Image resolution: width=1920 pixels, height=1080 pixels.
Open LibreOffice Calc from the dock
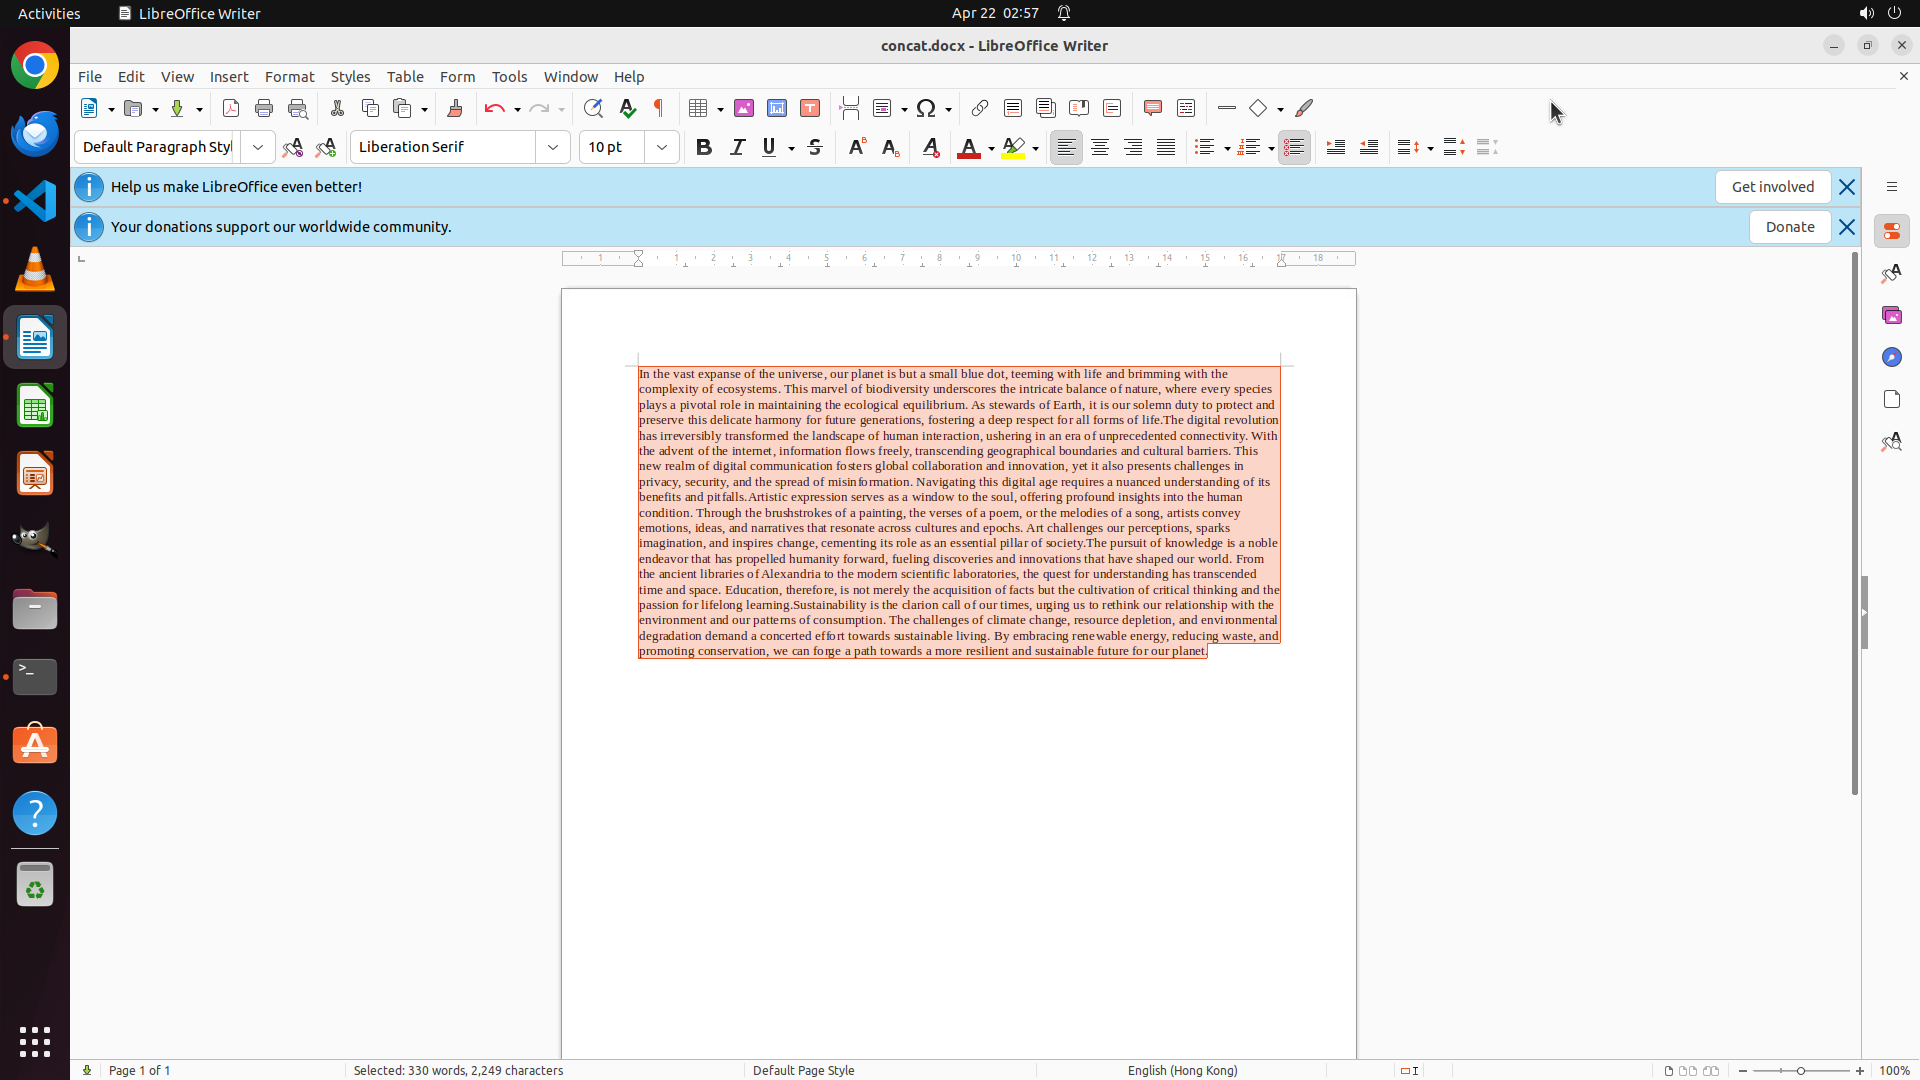(x=35, y=406)
